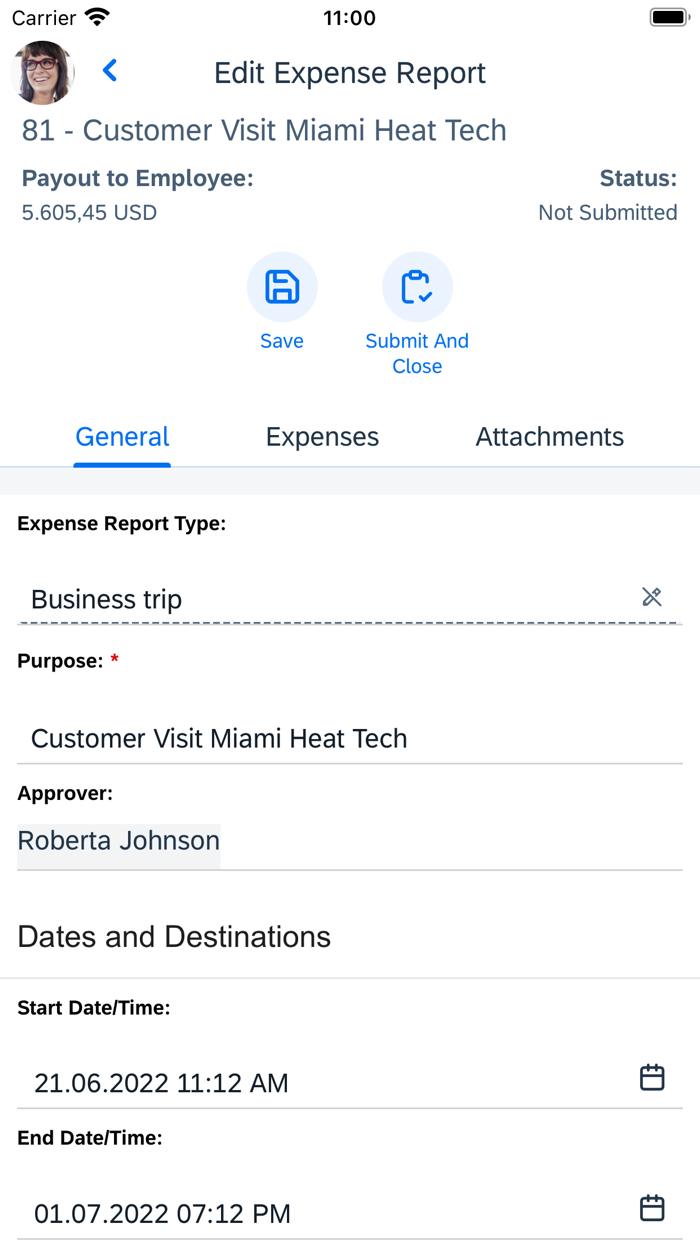This screenshot has height=1244, width=700.
Task: Select the General tab
Action: click(x=122, y=436)
